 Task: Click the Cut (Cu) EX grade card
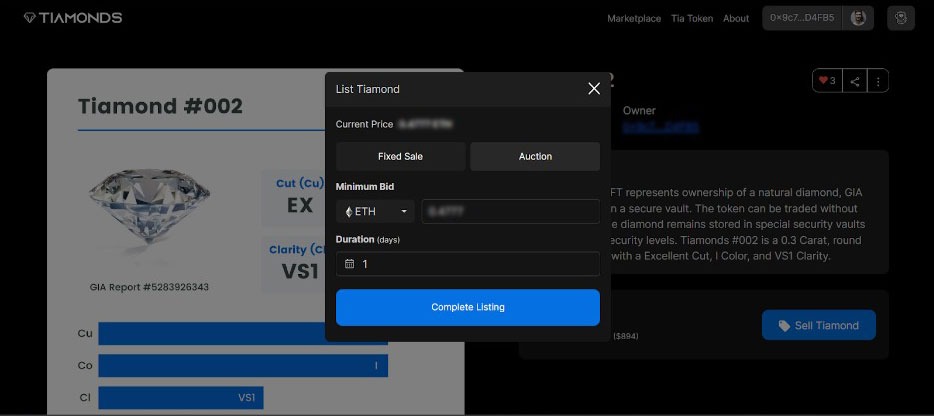point(294,198)
